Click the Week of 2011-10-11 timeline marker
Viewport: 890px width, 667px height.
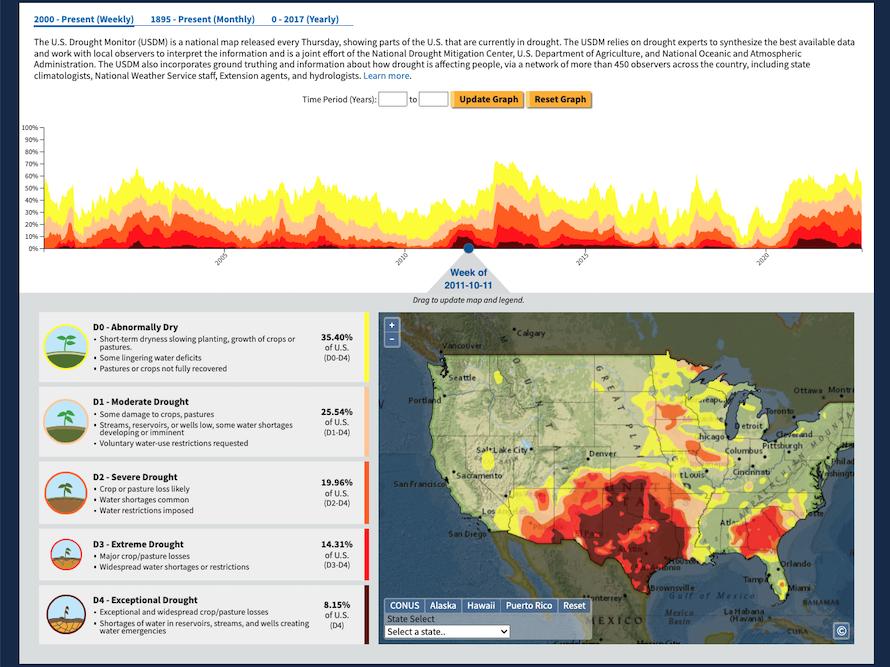click(466, 247)
